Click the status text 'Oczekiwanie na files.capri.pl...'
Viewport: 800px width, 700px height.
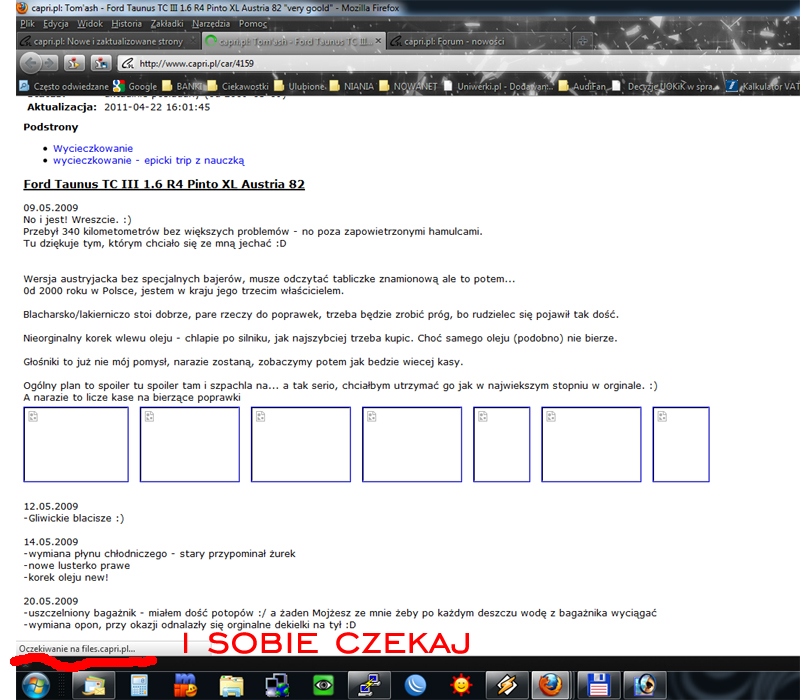pos(77,649)
